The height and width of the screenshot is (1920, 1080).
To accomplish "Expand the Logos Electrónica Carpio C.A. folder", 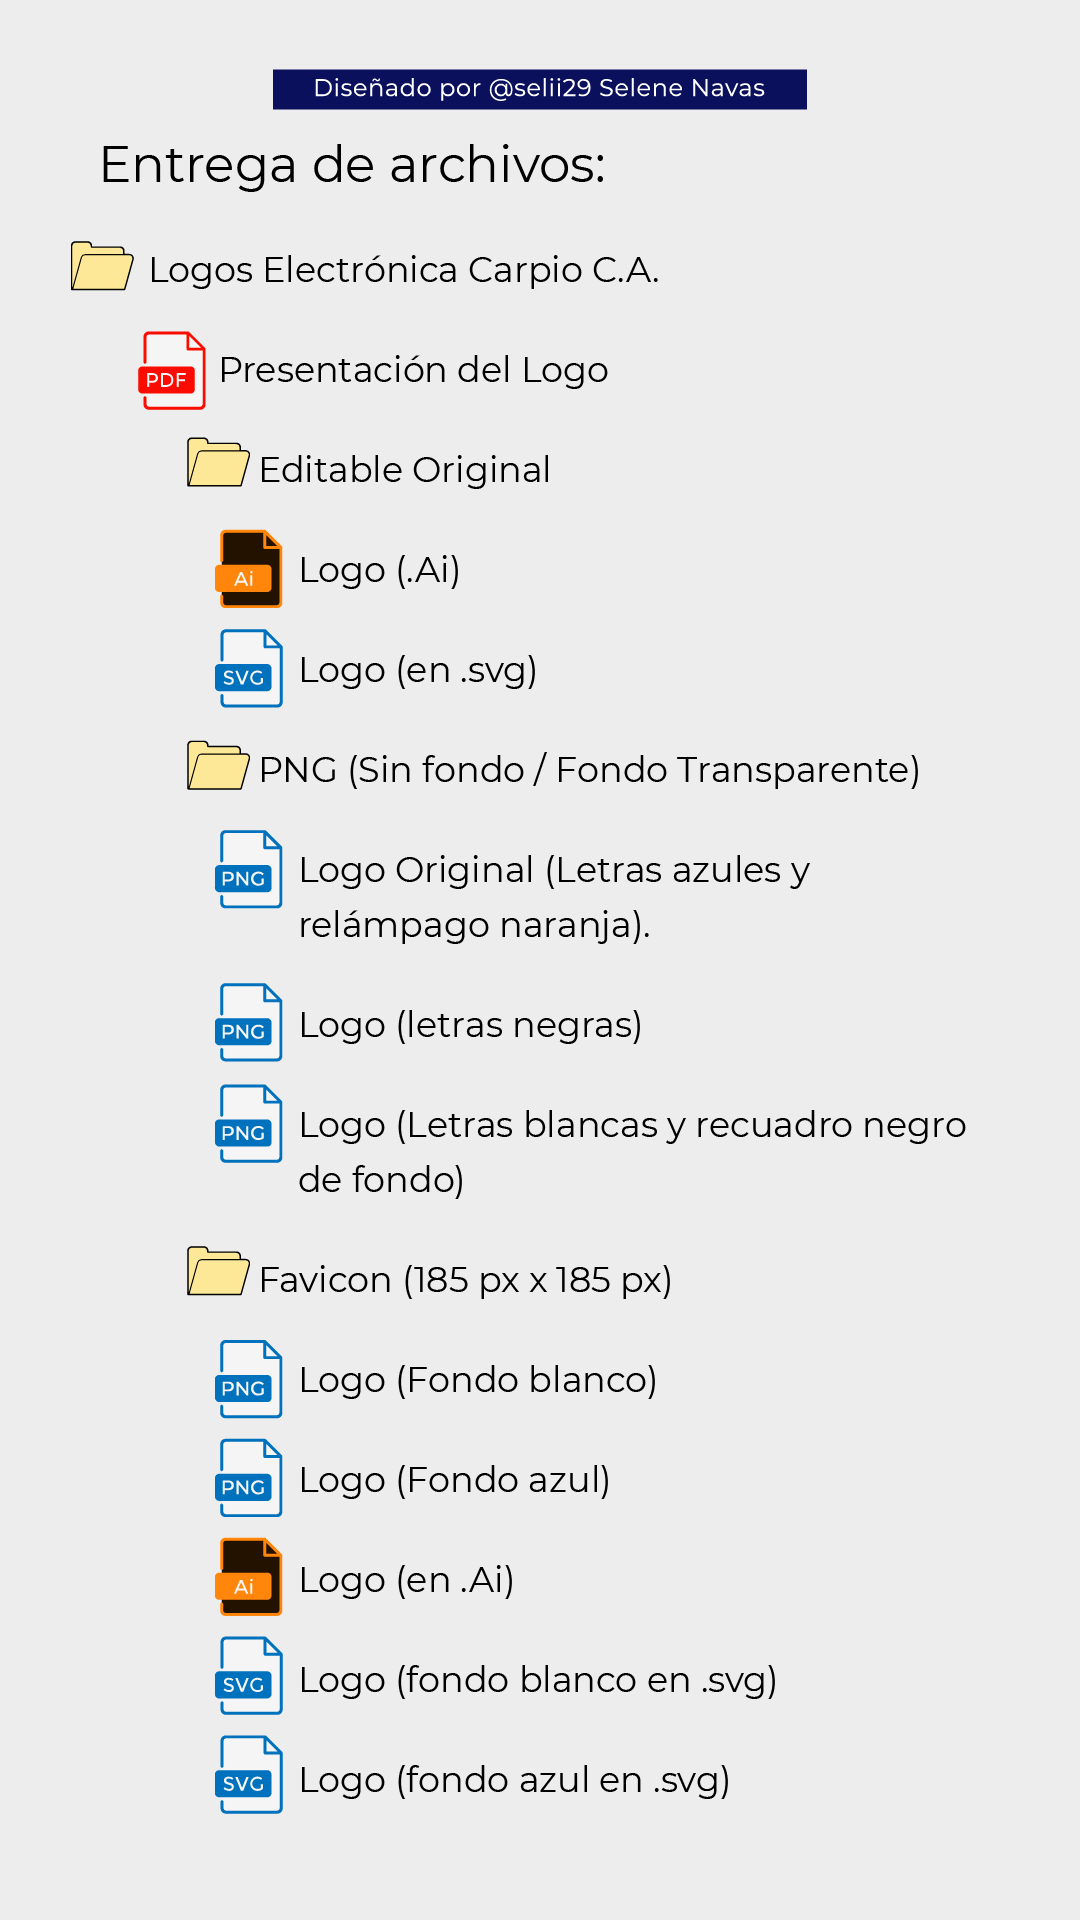I will pyautogui.click(x=102, y=266).
